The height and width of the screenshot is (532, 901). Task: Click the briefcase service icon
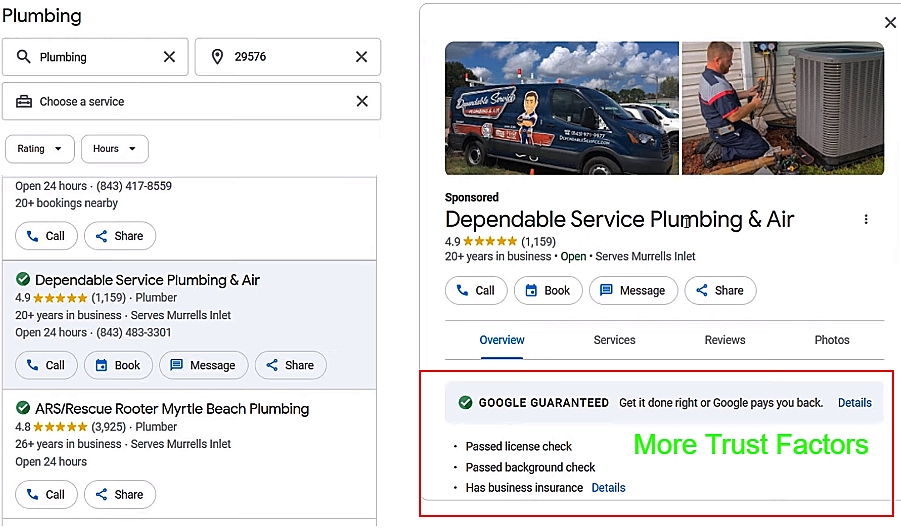pos(24,102)
